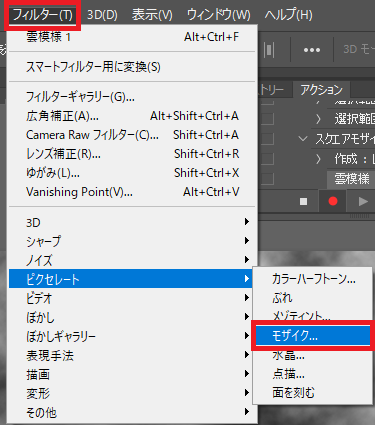Expand the ぼかしギャラリー submenu
The height and width of the screenshot is (425, 375).
click(x=132, y=336)
